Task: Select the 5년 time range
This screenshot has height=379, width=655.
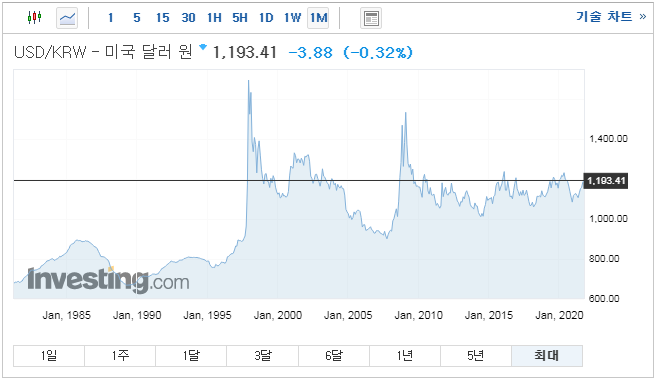Action: point(476,356)
